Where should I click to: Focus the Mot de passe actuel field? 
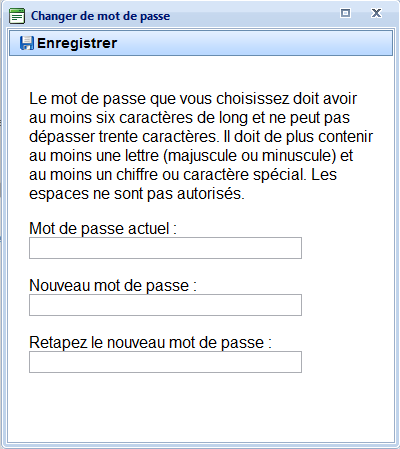pyautogui.click(x=165, y=248)
